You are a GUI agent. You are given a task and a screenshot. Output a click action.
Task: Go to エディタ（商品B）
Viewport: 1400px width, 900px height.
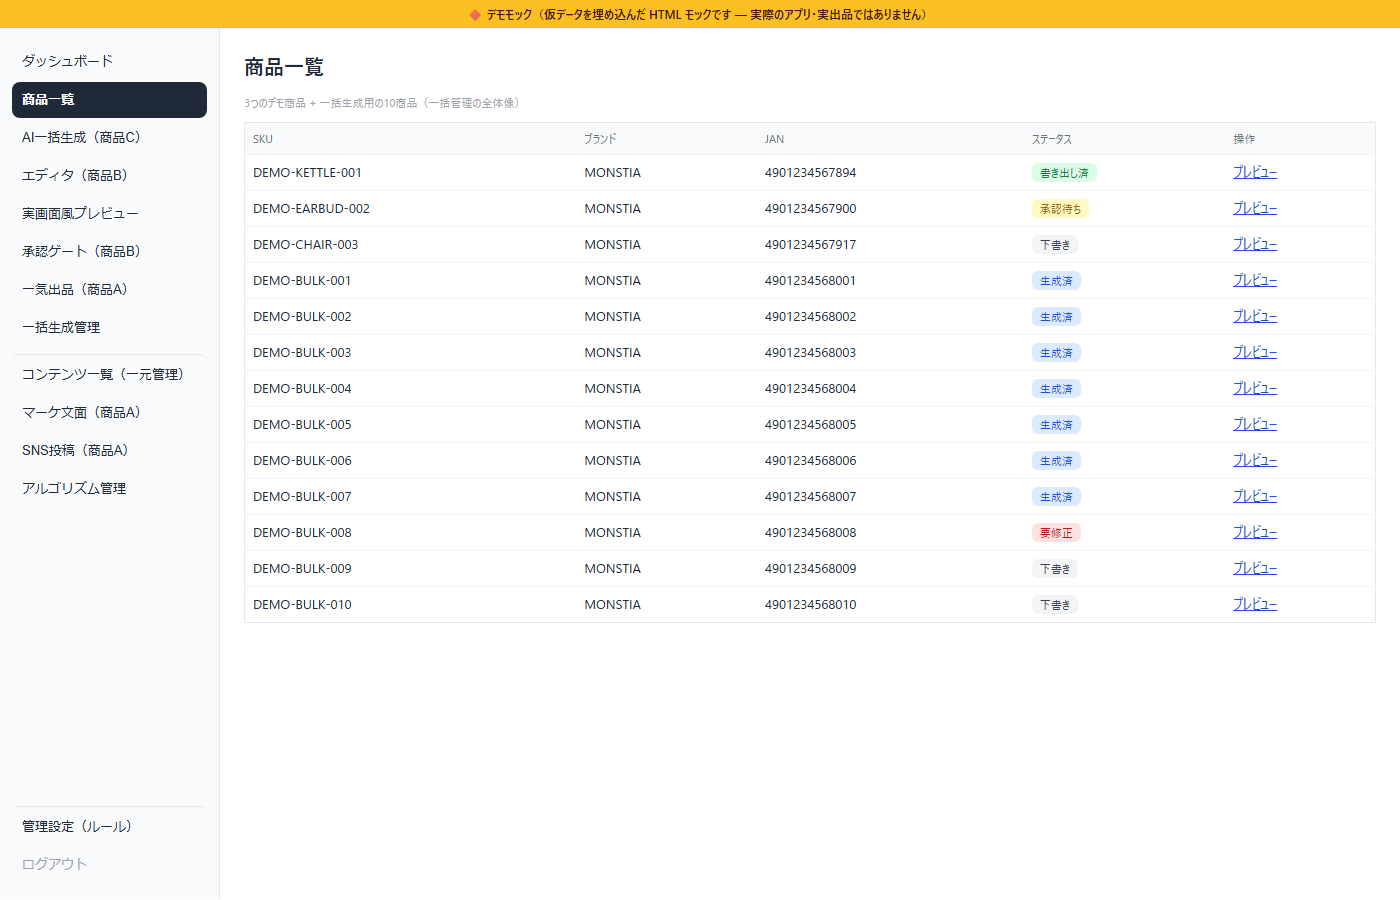tap(109, 176)
